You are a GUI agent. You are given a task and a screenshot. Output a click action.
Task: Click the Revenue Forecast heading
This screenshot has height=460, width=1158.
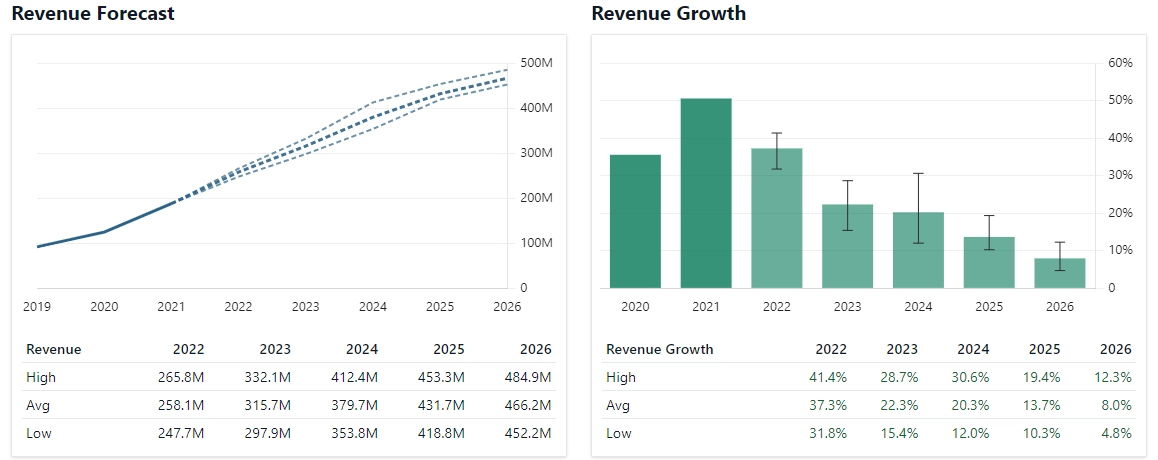point(93,14)
